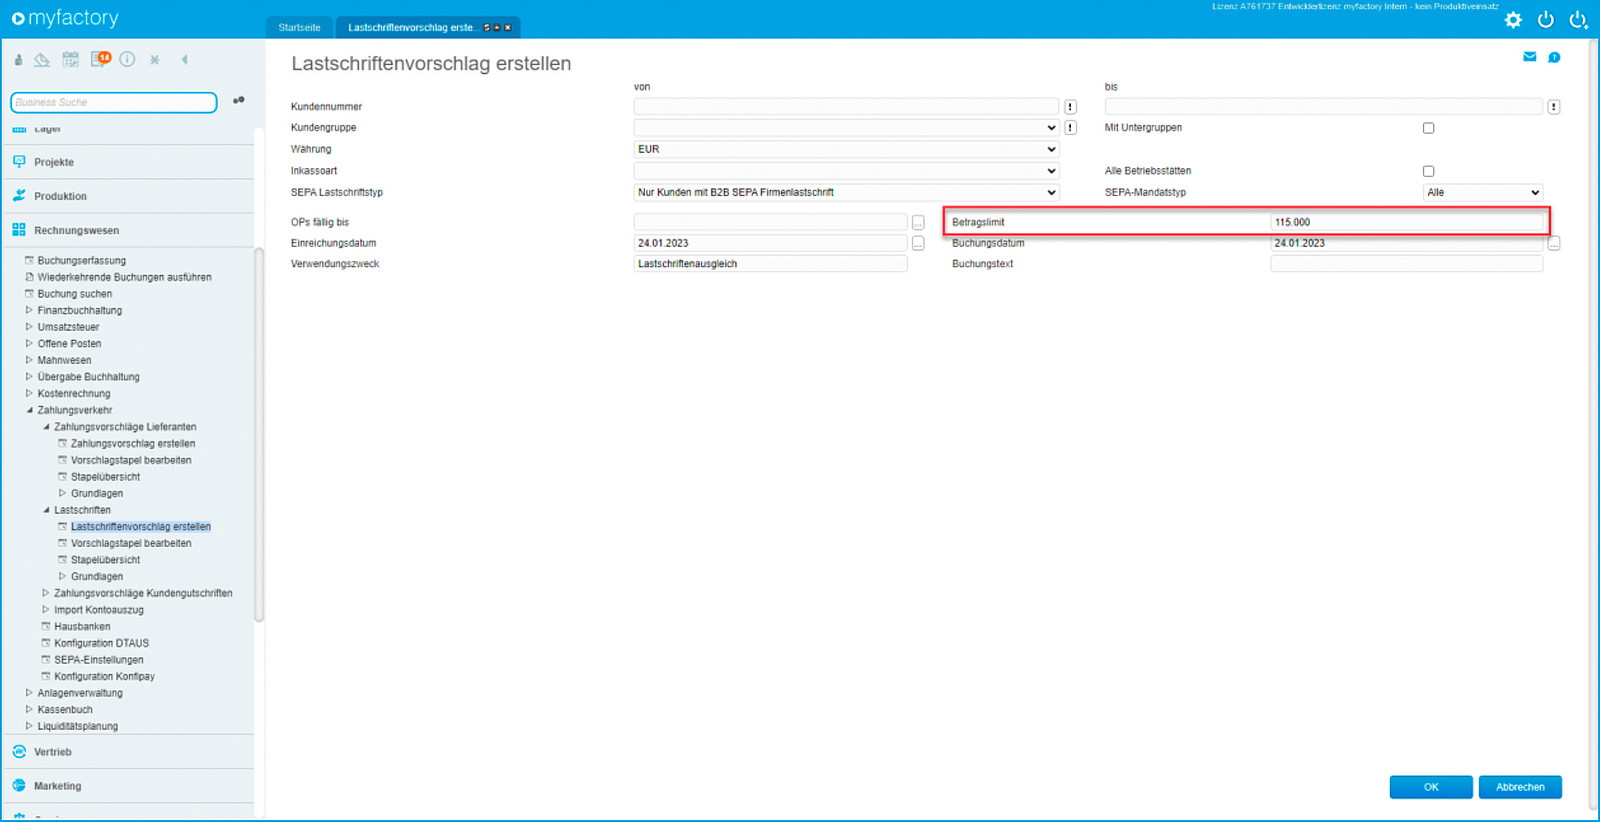The height and width of the screenshot is (822, 1600).
Task: Open the notifications icon with badge 14
Action: point(100,59)
